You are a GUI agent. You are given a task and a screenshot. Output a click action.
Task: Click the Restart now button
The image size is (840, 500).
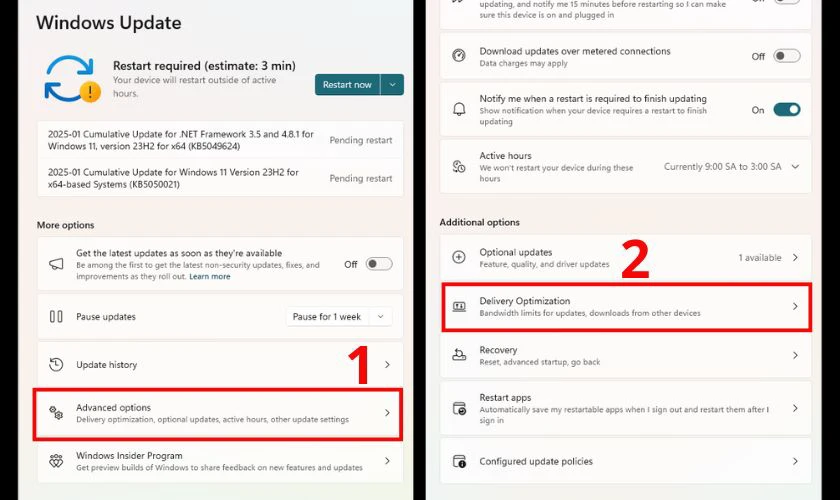[347, 85]
